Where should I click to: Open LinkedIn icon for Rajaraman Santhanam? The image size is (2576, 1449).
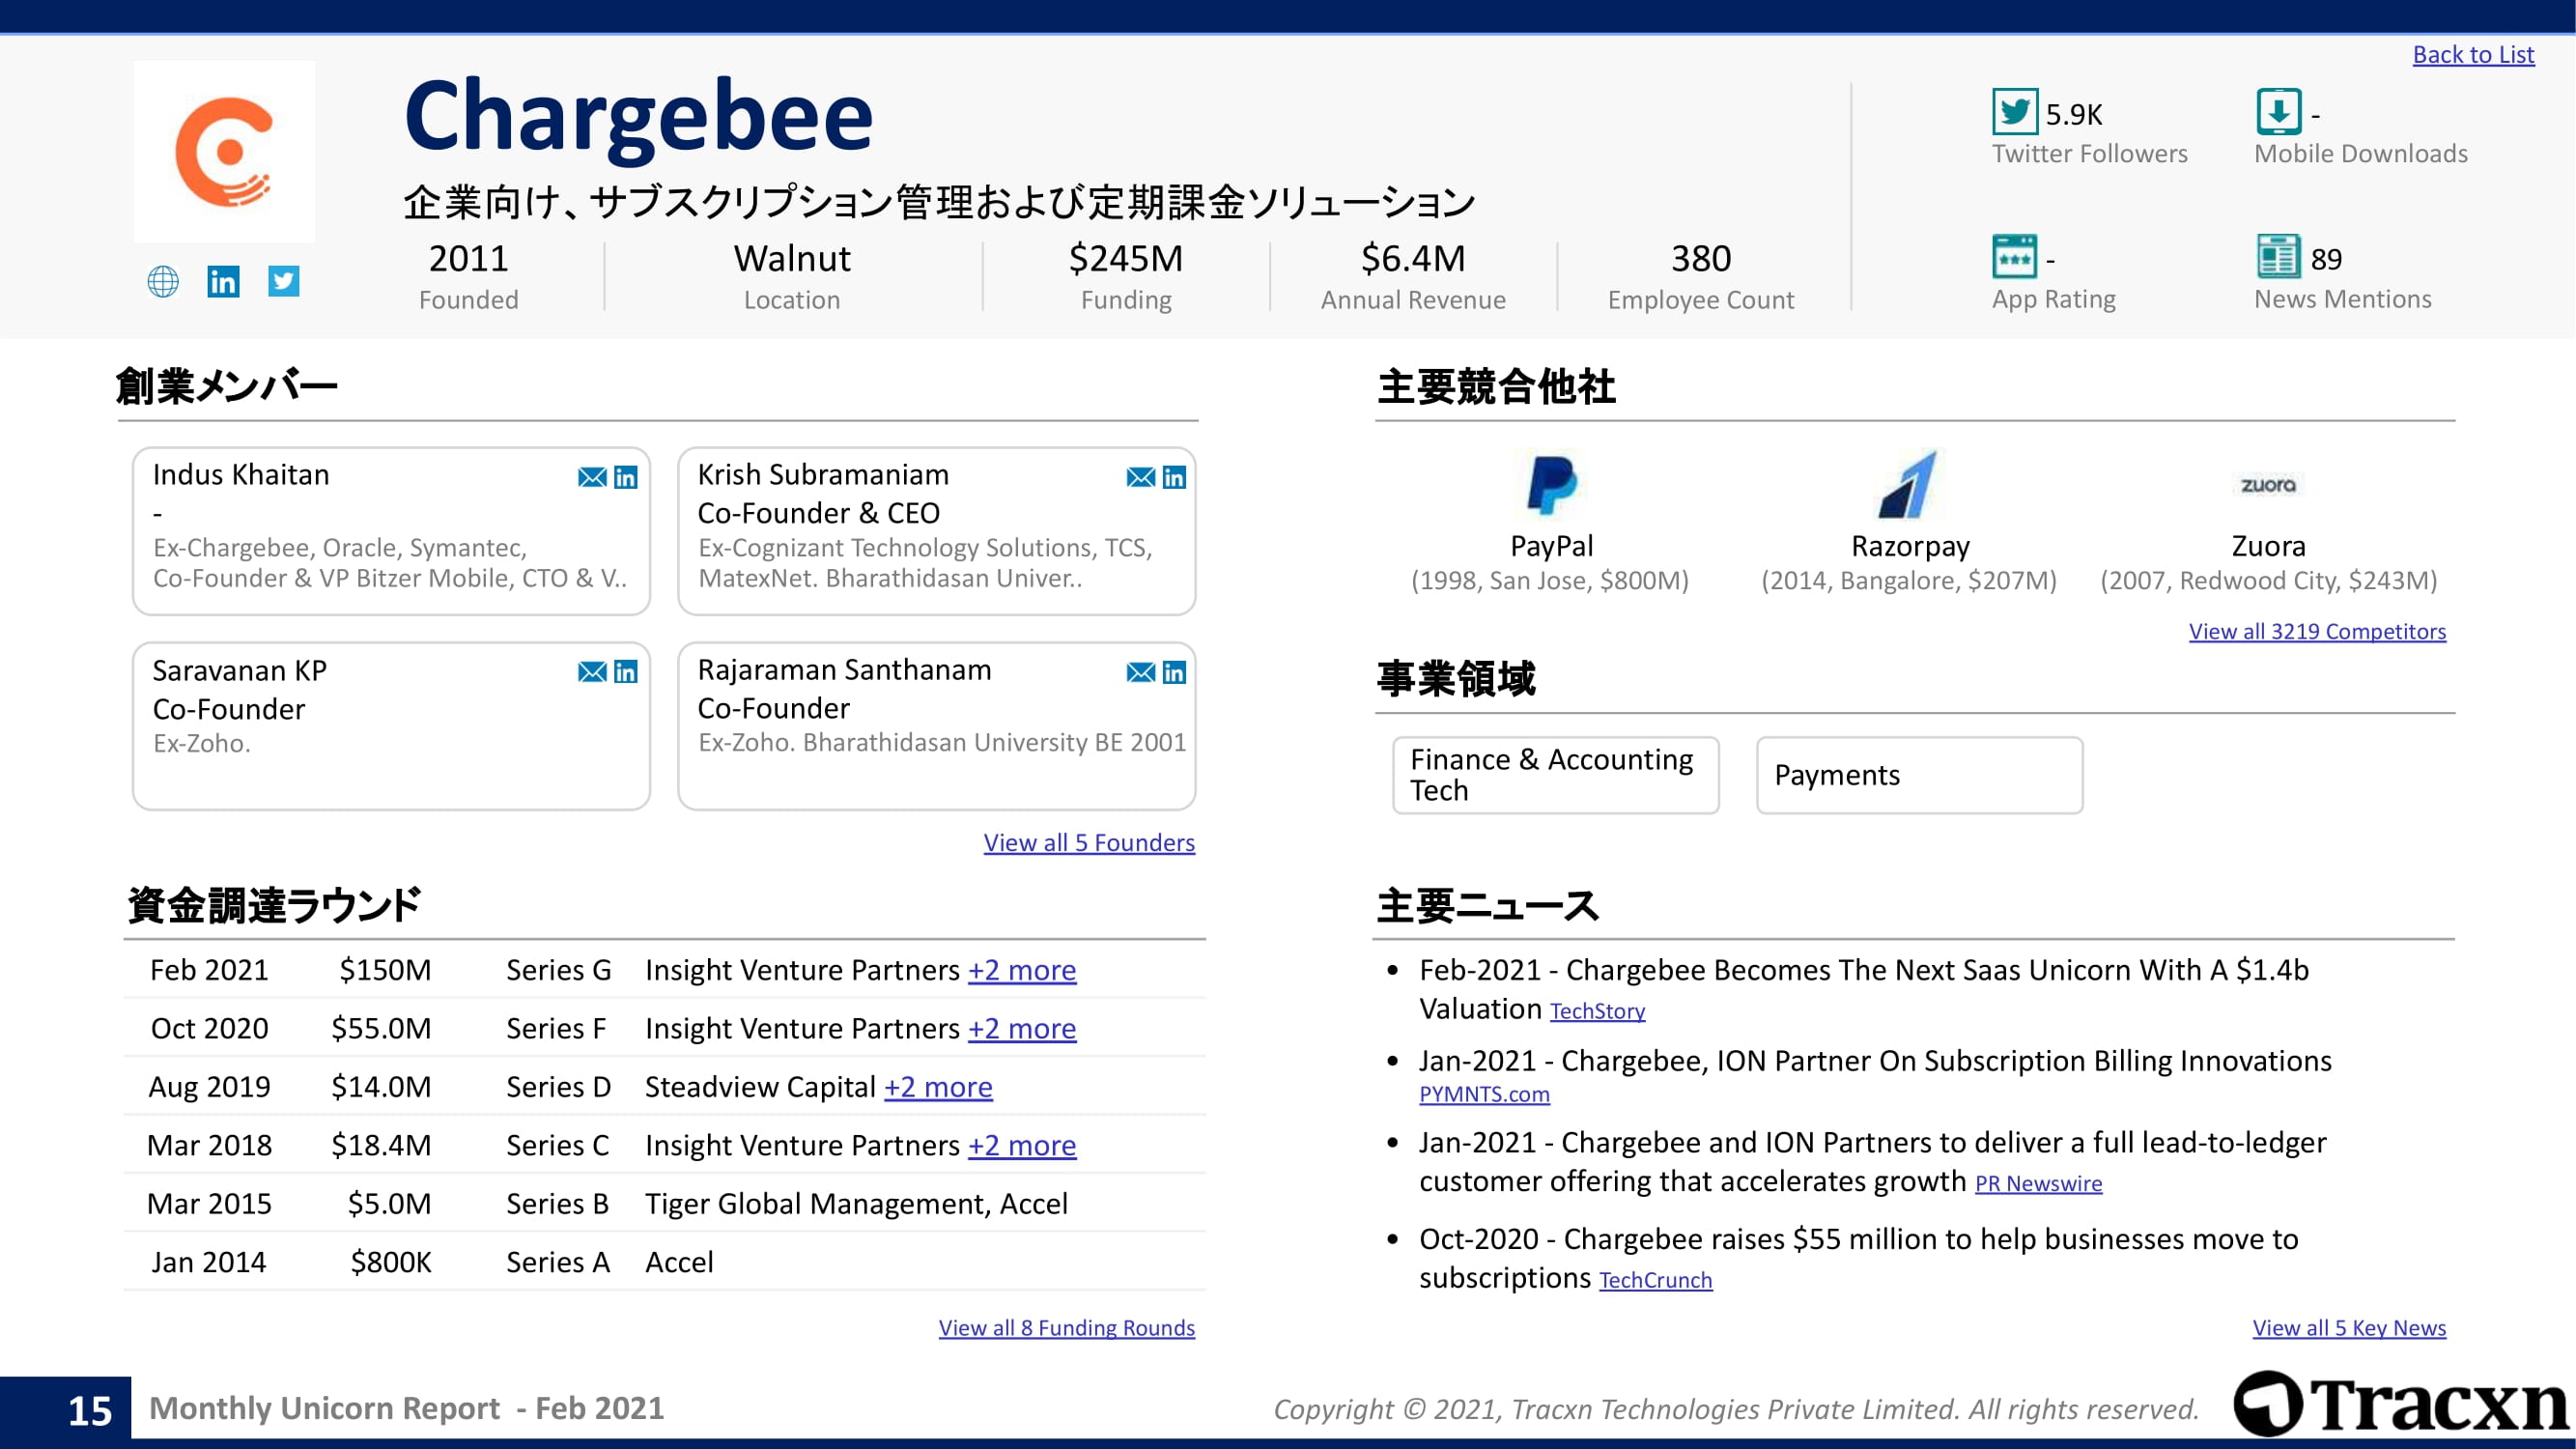tap(1174, 672)
